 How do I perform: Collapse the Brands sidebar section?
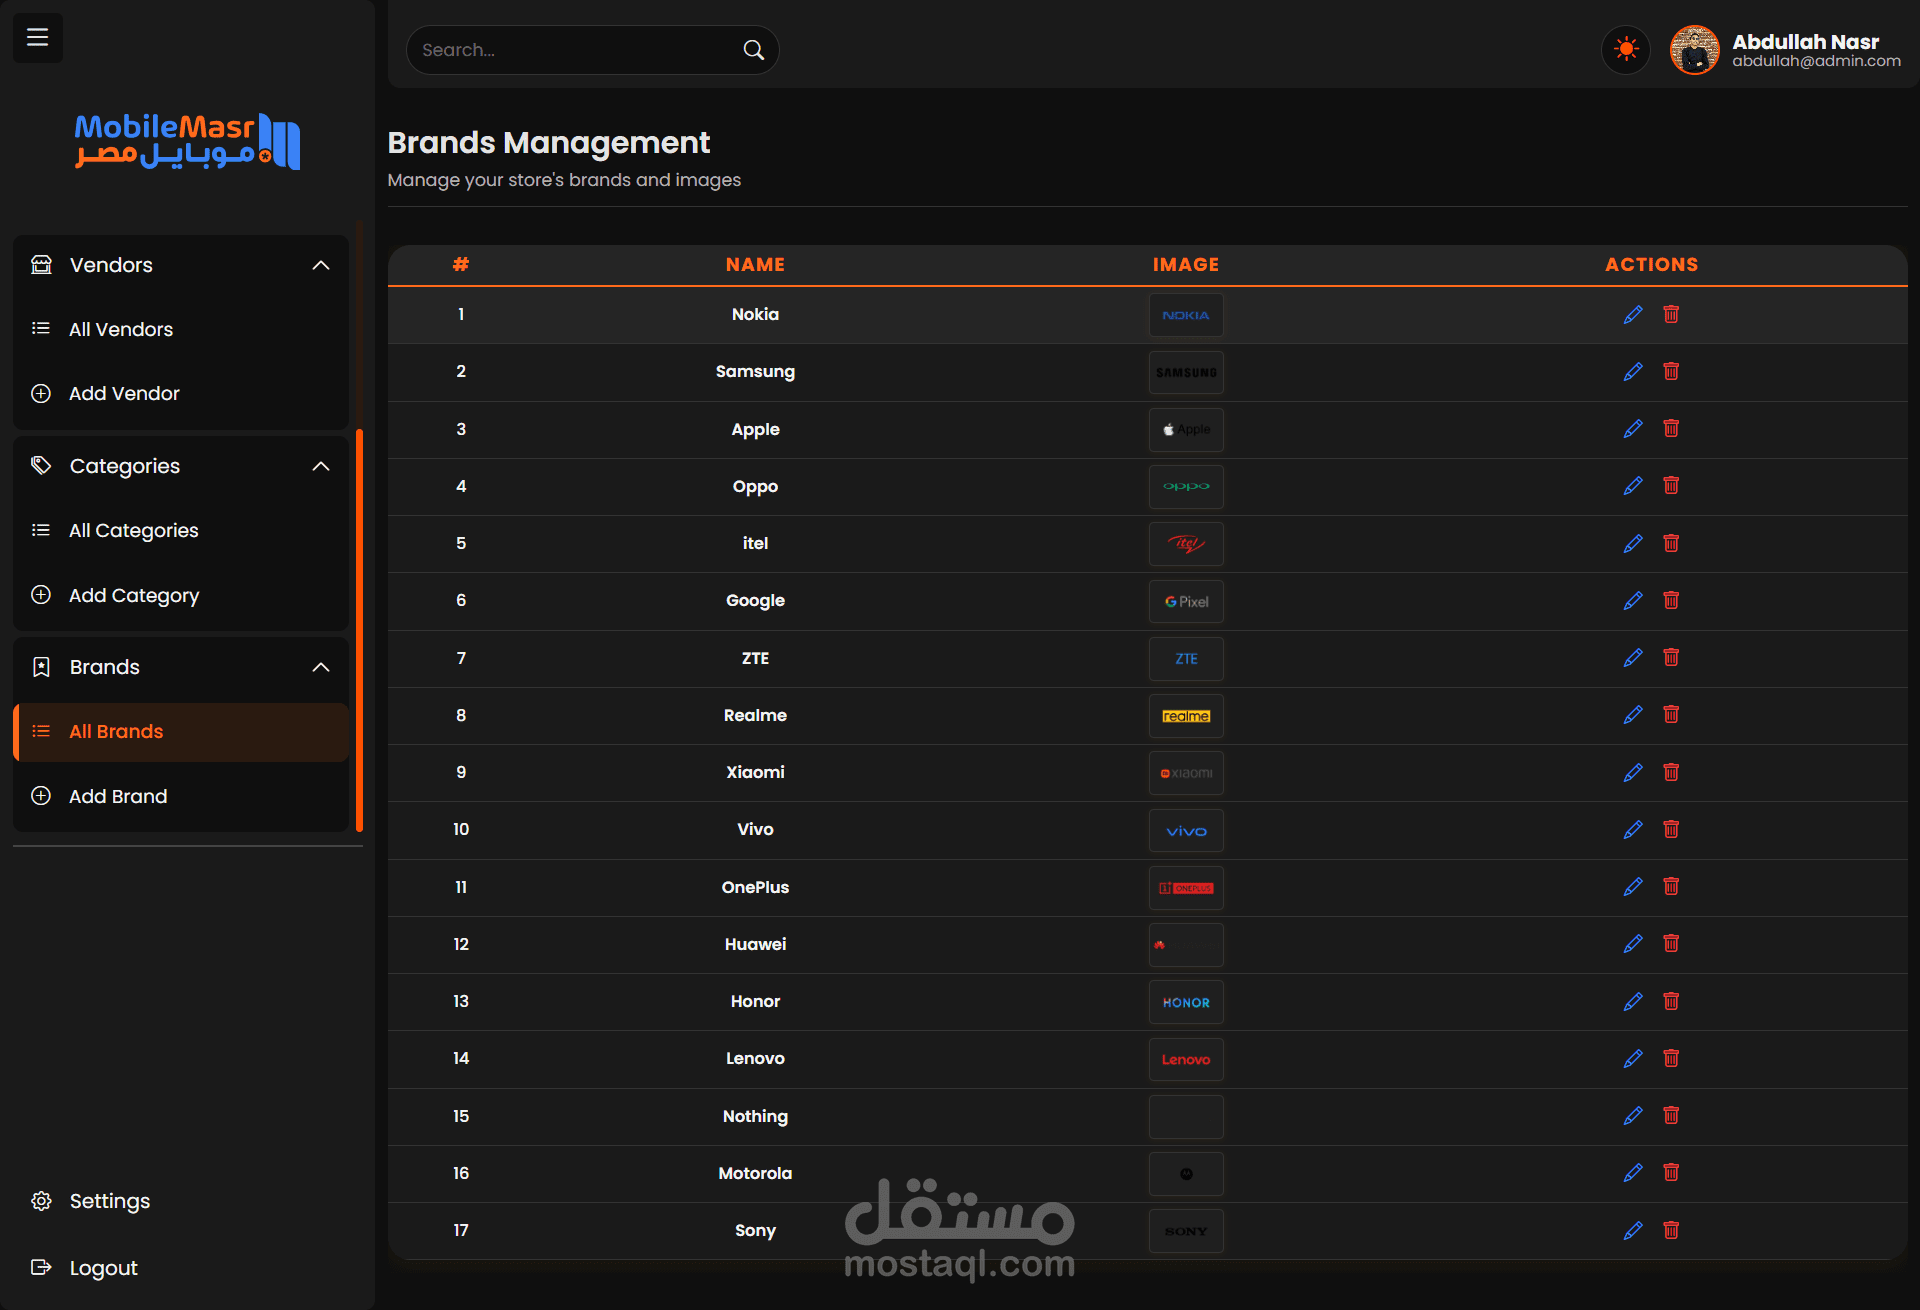click(x=320, y=667)
